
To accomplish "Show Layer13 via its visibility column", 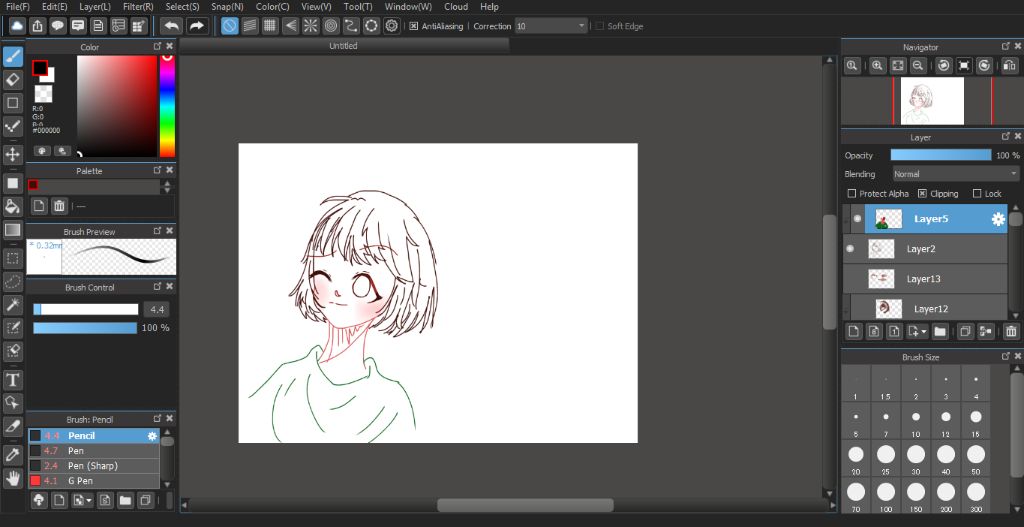I will coord(850,279).
